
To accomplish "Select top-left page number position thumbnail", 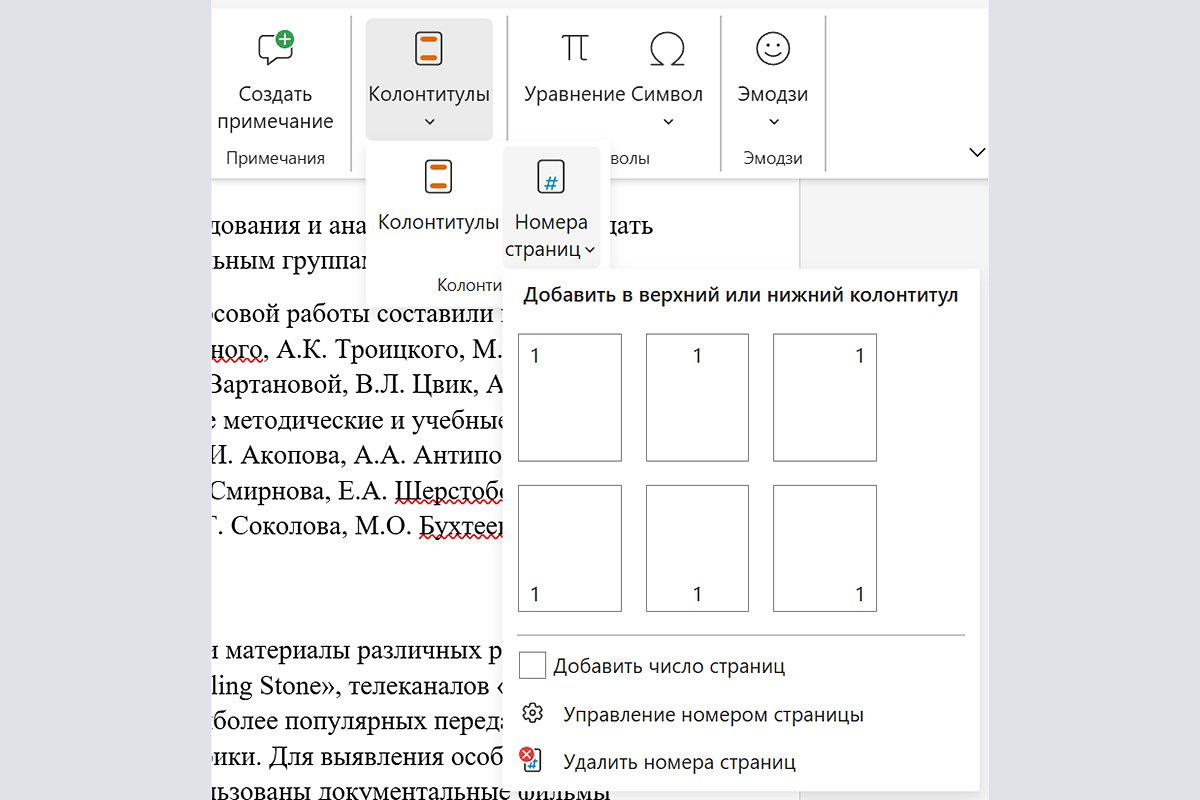I will click(x=570, y=397).
